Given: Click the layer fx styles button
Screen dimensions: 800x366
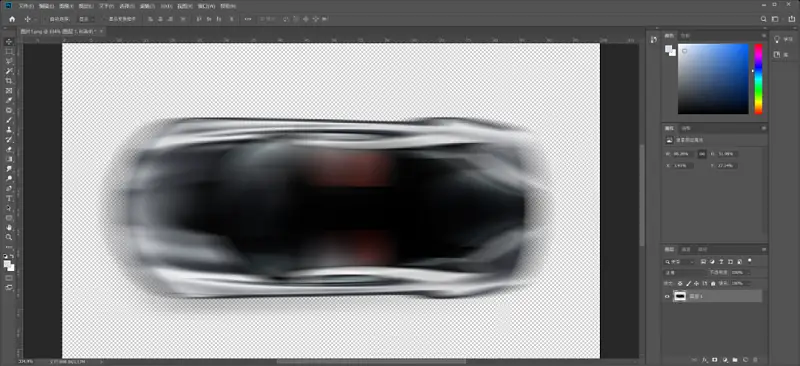Looking at the screenshot, I should coord(705,360).
